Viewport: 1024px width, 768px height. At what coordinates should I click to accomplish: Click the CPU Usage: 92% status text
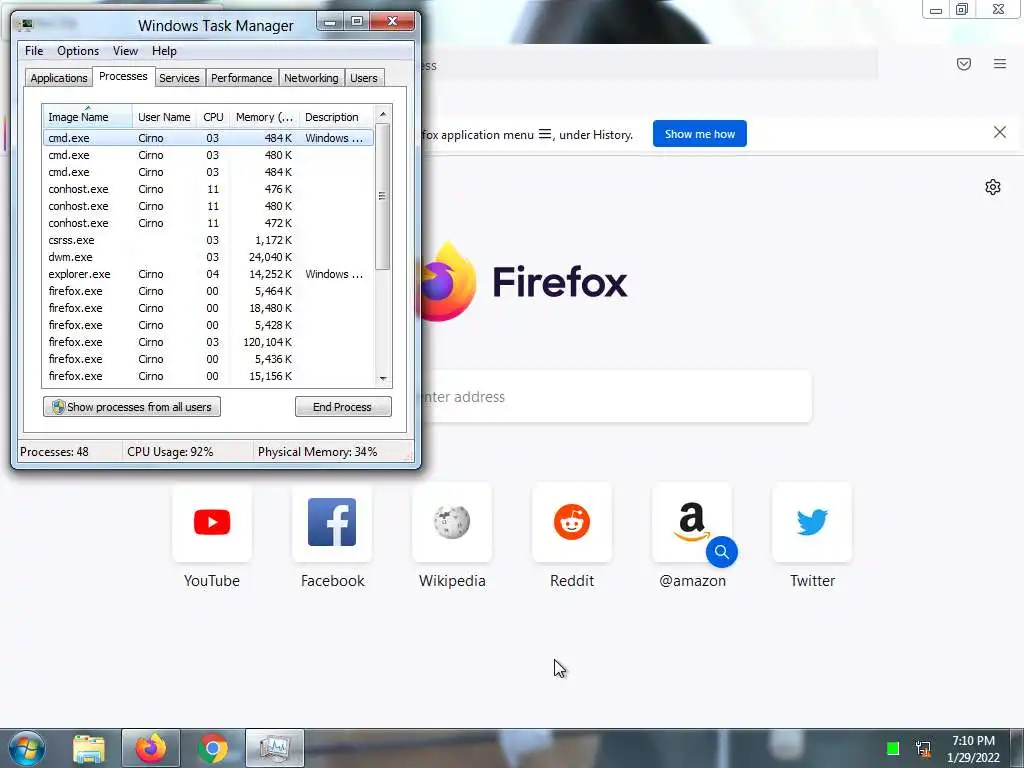click(x=170, y=452)
